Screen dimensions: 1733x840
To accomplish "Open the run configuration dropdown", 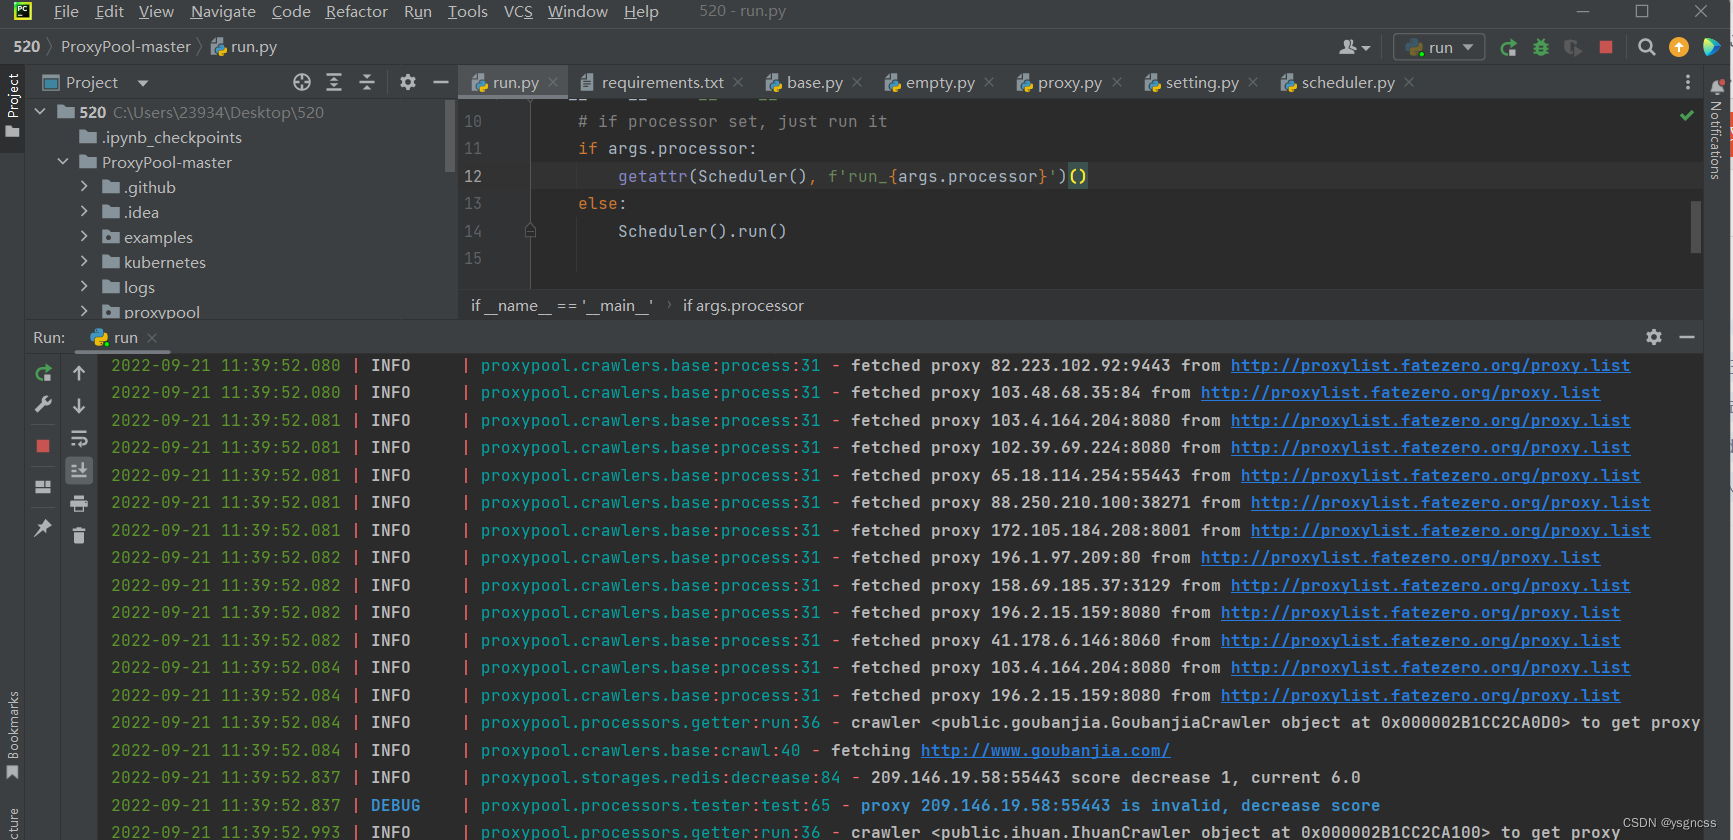I will pos(1439,47).
